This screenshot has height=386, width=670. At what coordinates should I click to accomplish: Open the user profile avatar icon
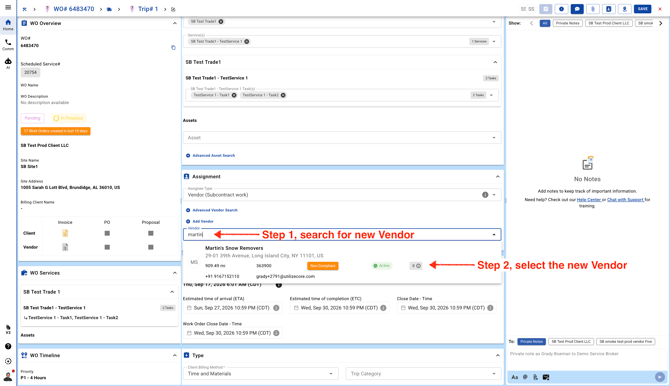(x=8, y=376)
